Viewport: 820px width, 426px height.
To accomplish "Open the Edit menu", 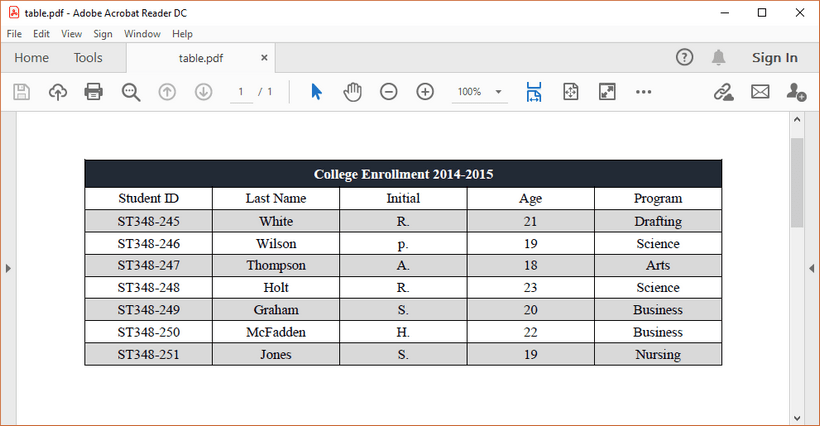I will 41,34.
